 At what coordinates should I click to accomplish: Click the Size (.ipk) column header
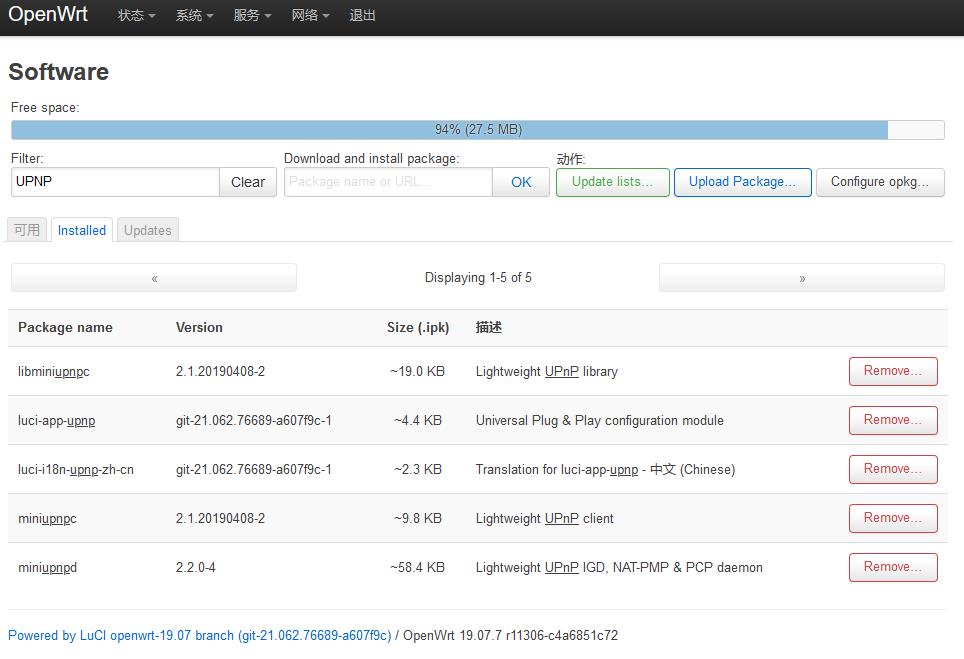418,327
